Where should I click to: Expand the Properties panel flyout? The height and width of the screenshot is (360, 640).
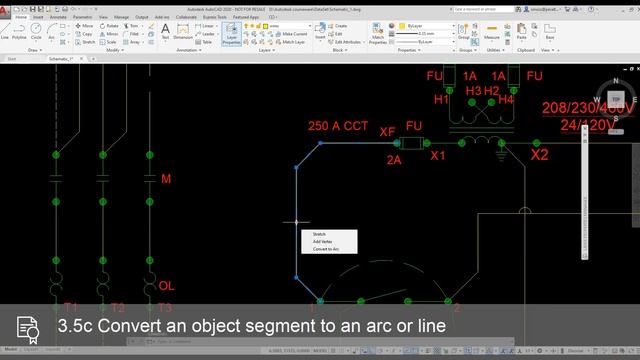[x=409, y=50]
